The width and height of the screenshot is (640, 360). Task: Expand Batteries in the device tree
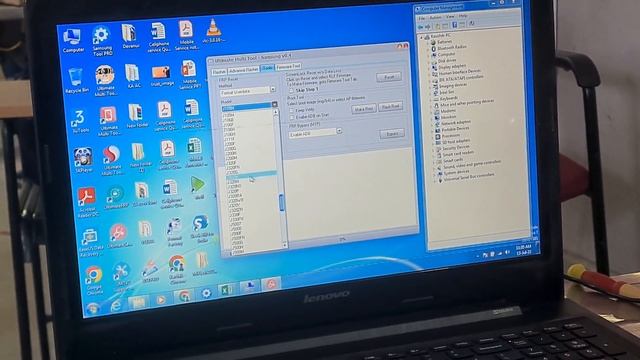coord(428,42)
